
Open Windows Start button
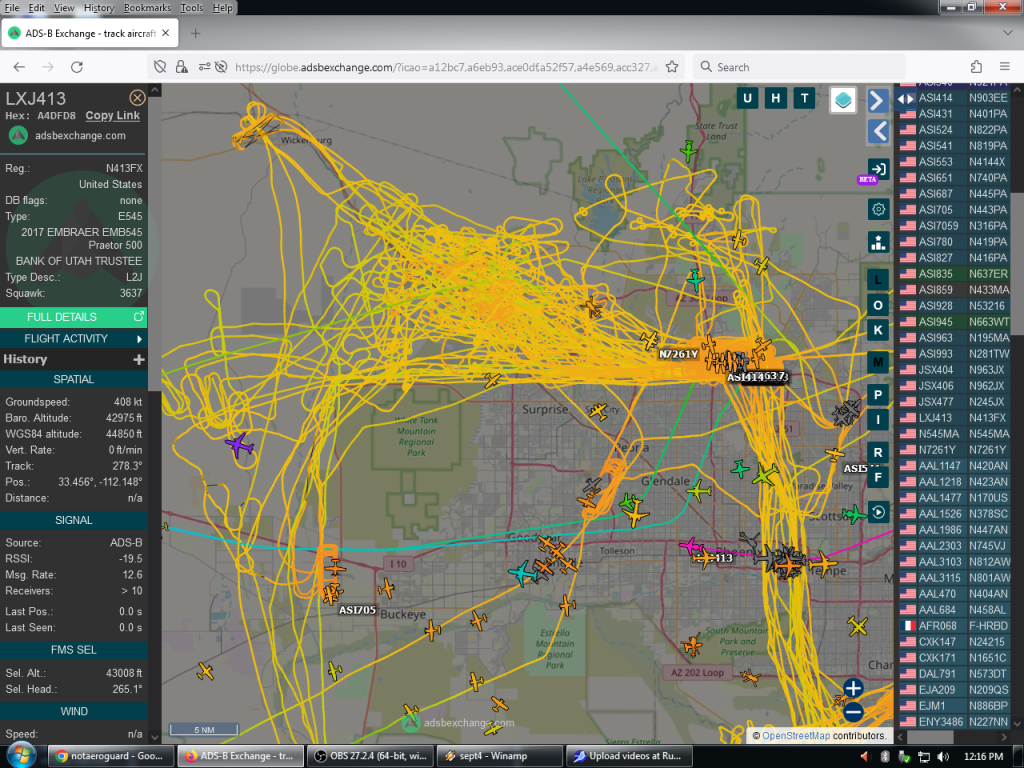[x=21, y=756]
